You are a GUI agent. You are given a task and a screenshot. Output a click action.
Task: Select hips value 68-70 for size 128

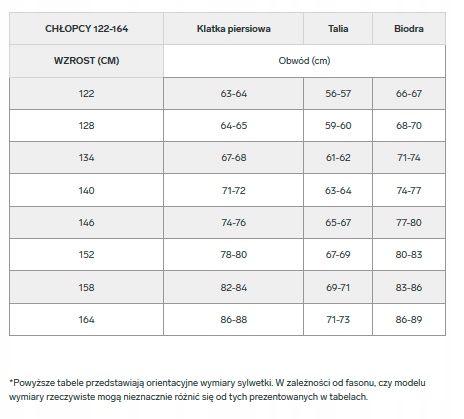409,125
